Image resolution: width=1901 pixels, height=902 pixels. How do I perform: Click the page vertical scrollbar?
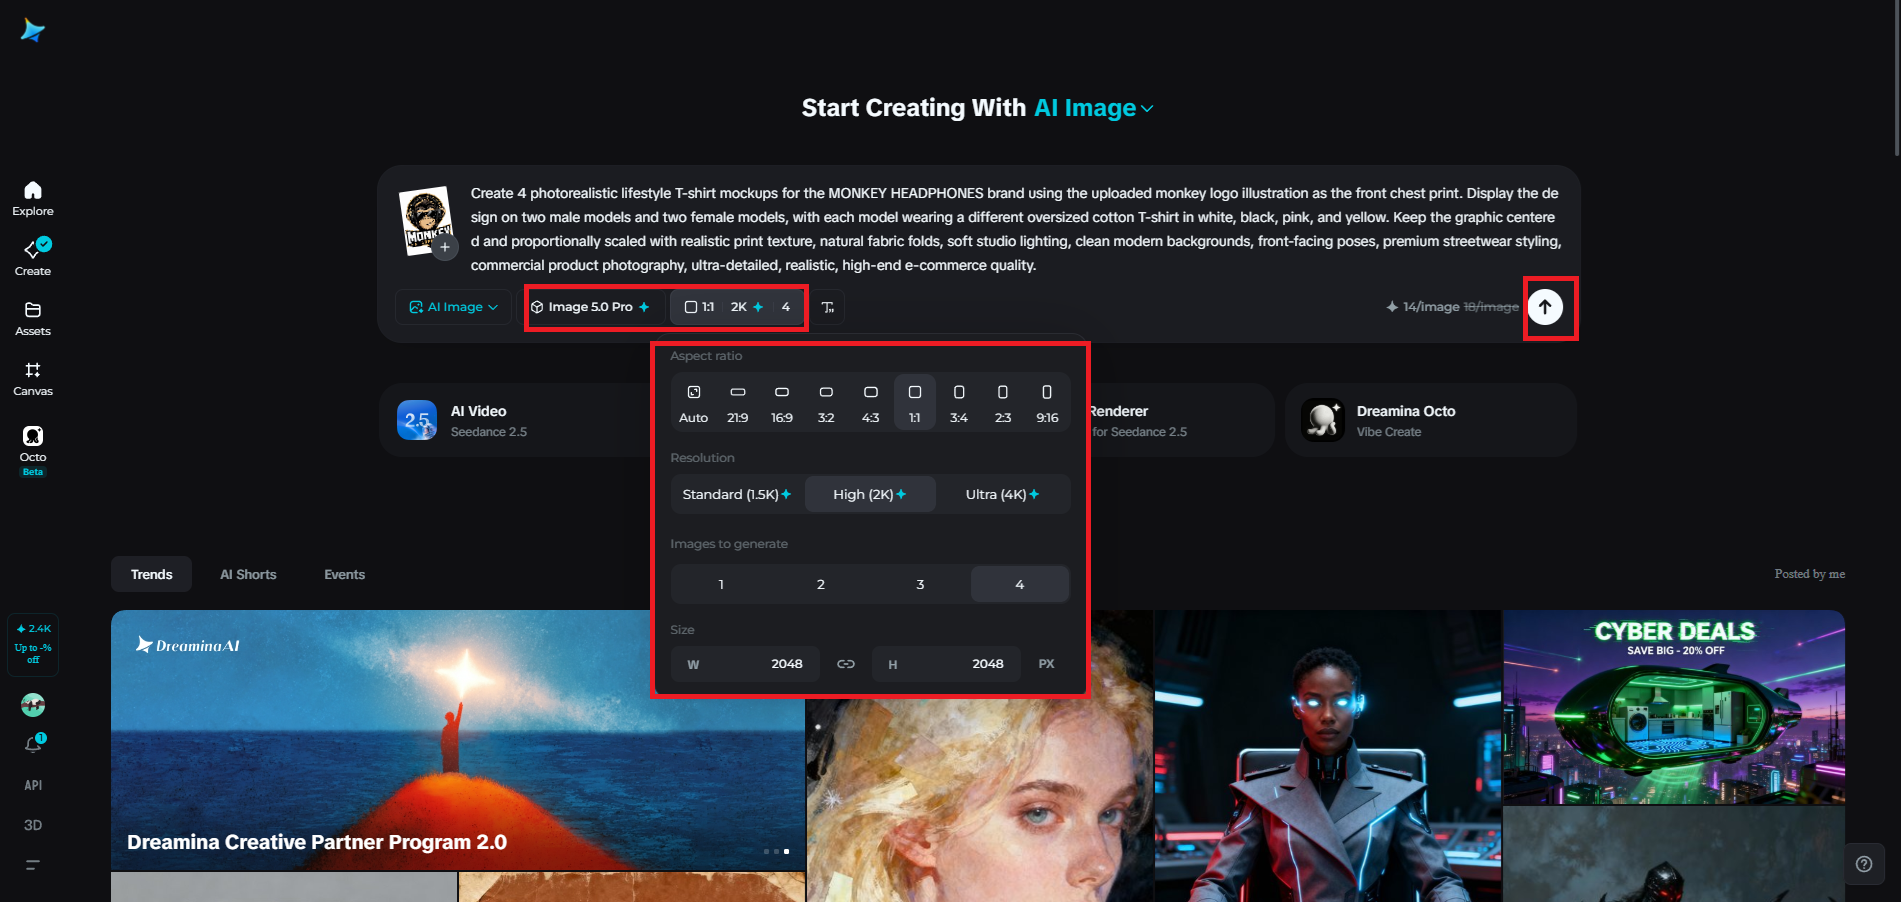[x=1896, y=78]
